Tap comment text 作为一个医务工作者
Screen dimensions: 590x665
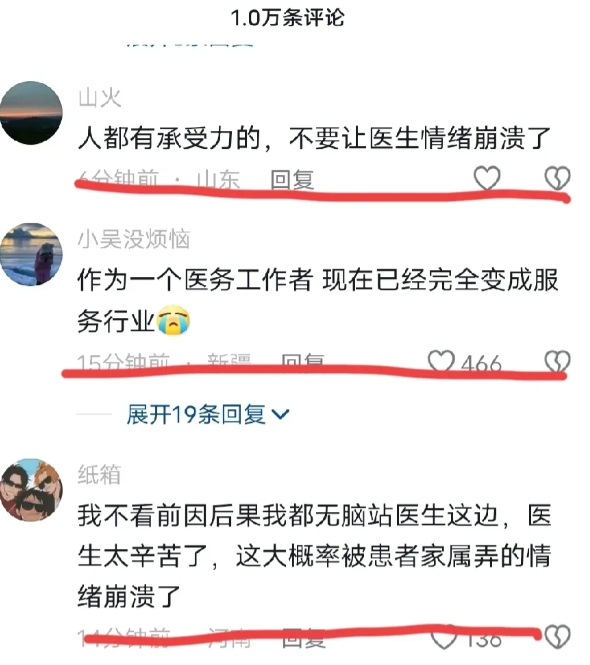coord(195,280)
